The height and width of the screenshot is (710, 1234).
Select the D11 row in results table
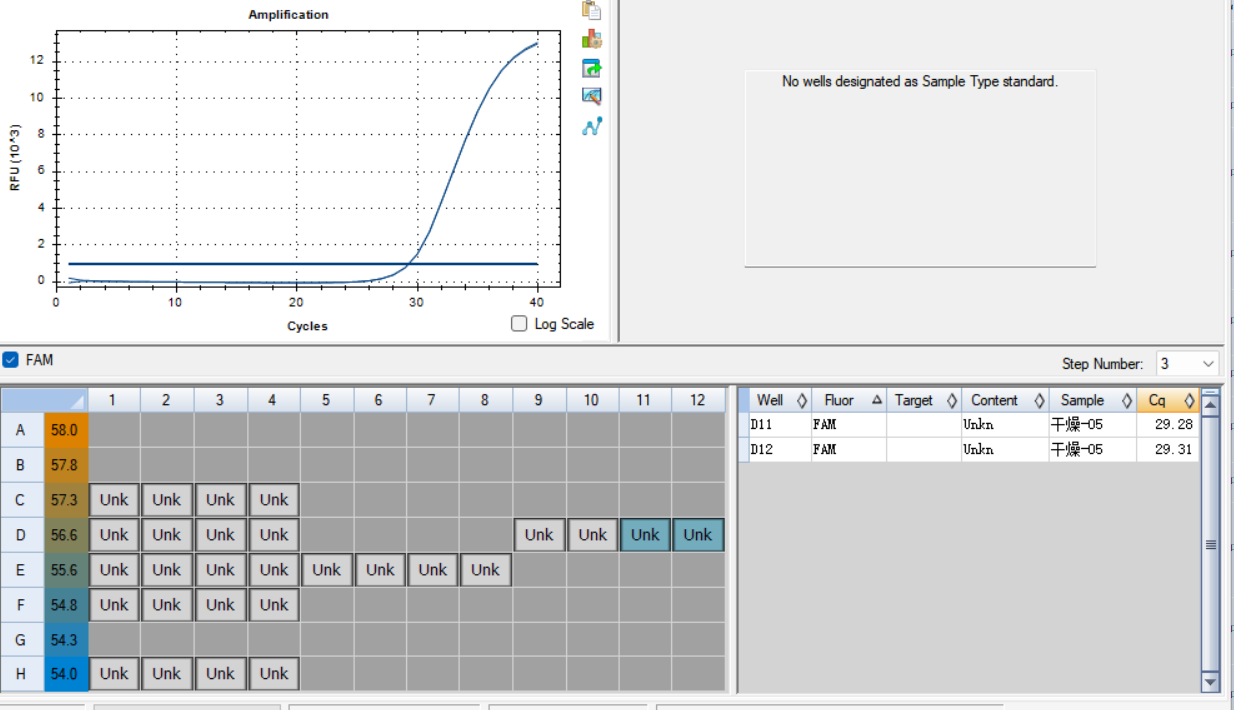pos(968,425)
